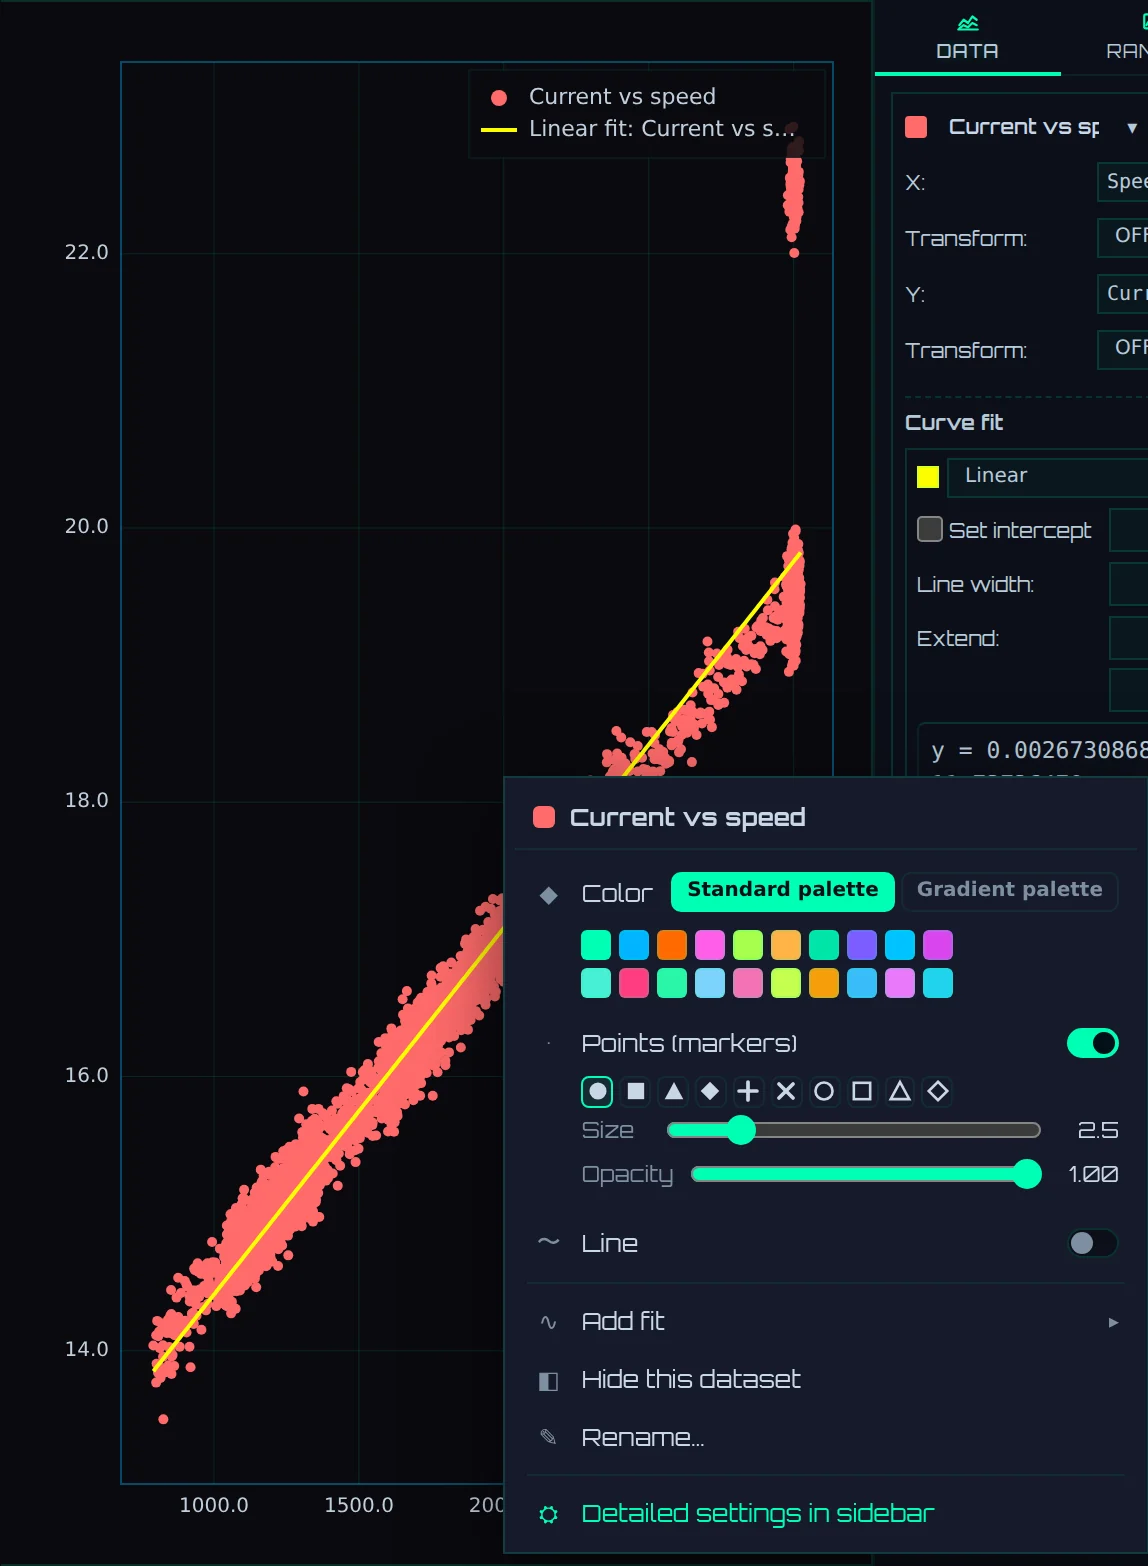Select the Standard palette button
The image size is (1148, 1566).
coord(783,891)
